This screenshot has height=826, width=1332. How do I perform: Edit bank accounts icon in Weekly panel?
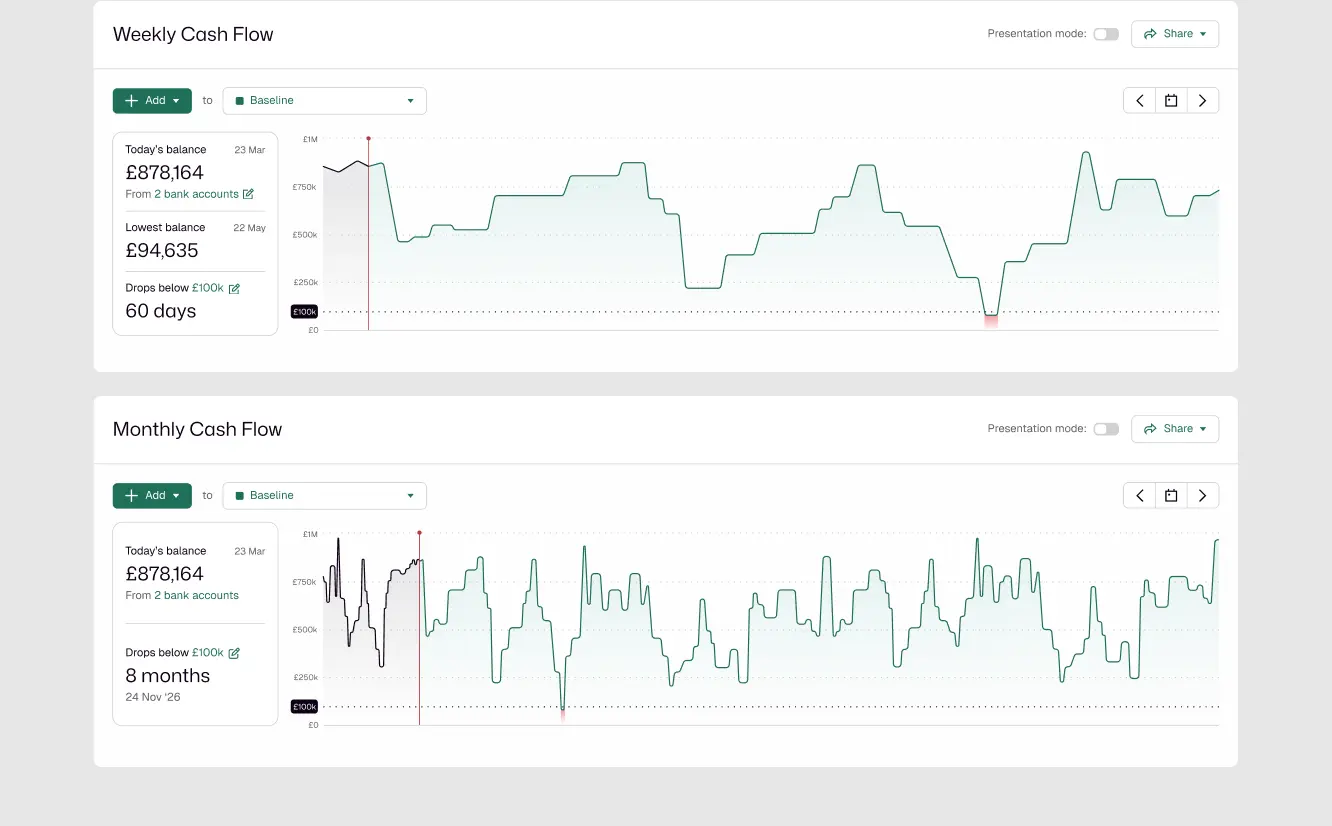tap(248, 194)
